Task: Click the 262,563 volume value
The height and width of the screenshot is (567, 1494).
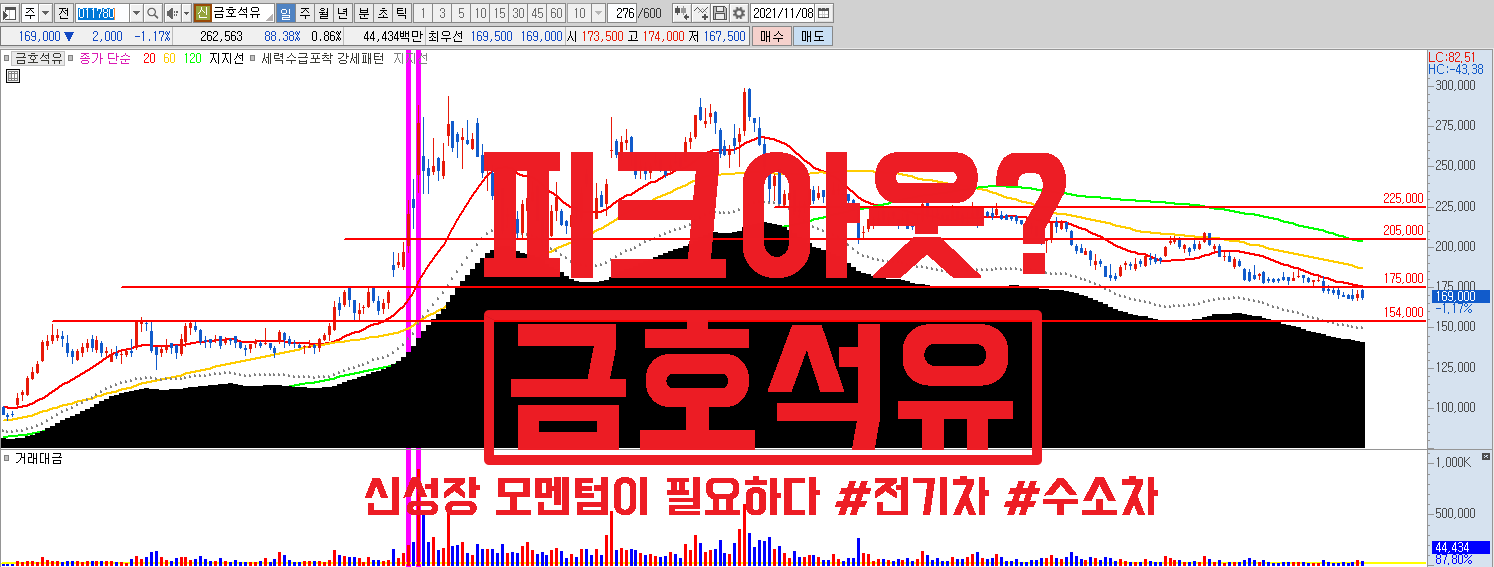Action: click(221, 36)
